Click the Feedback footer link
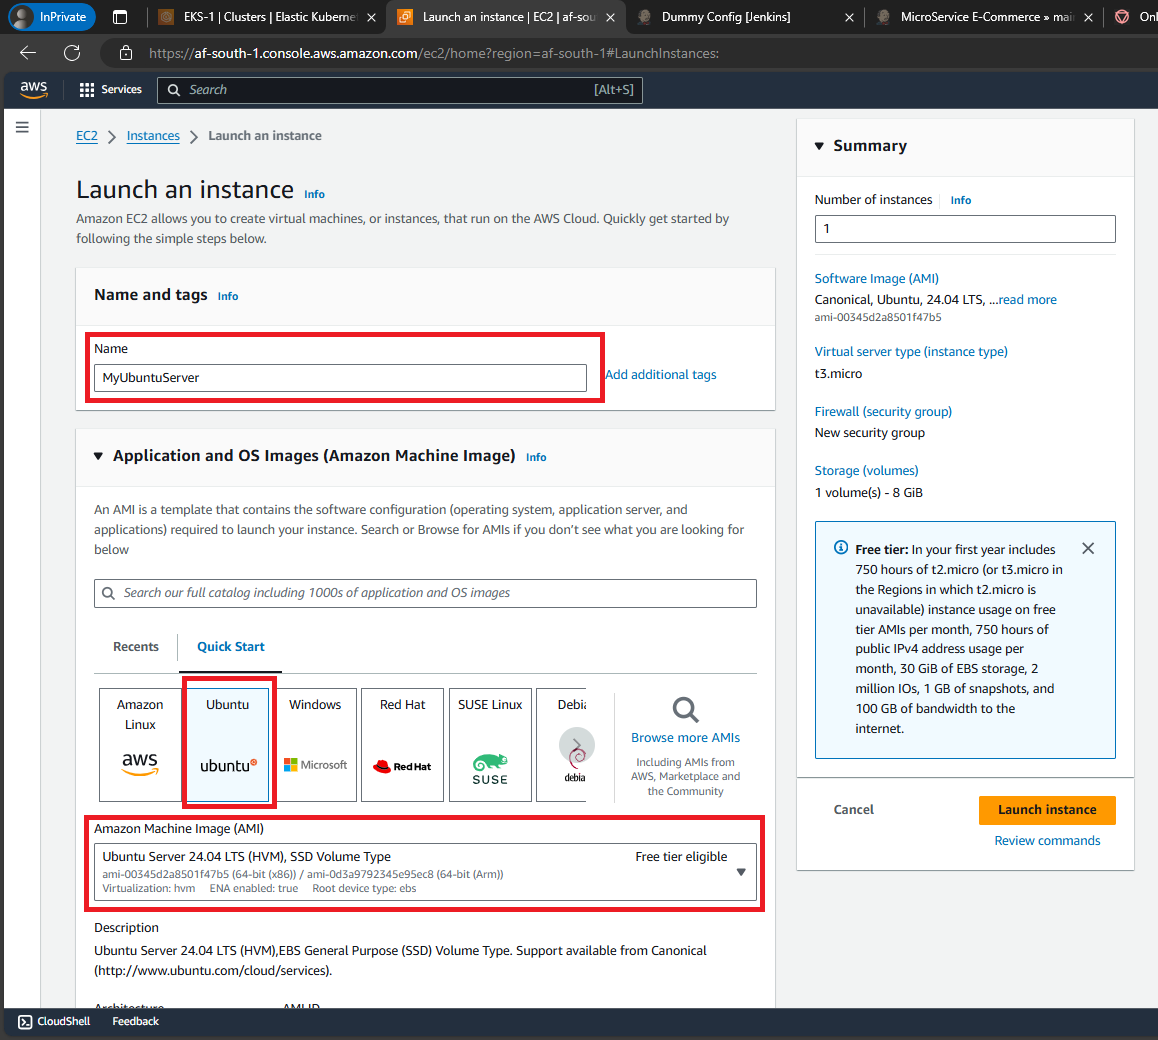 [x=136, y=1021]
